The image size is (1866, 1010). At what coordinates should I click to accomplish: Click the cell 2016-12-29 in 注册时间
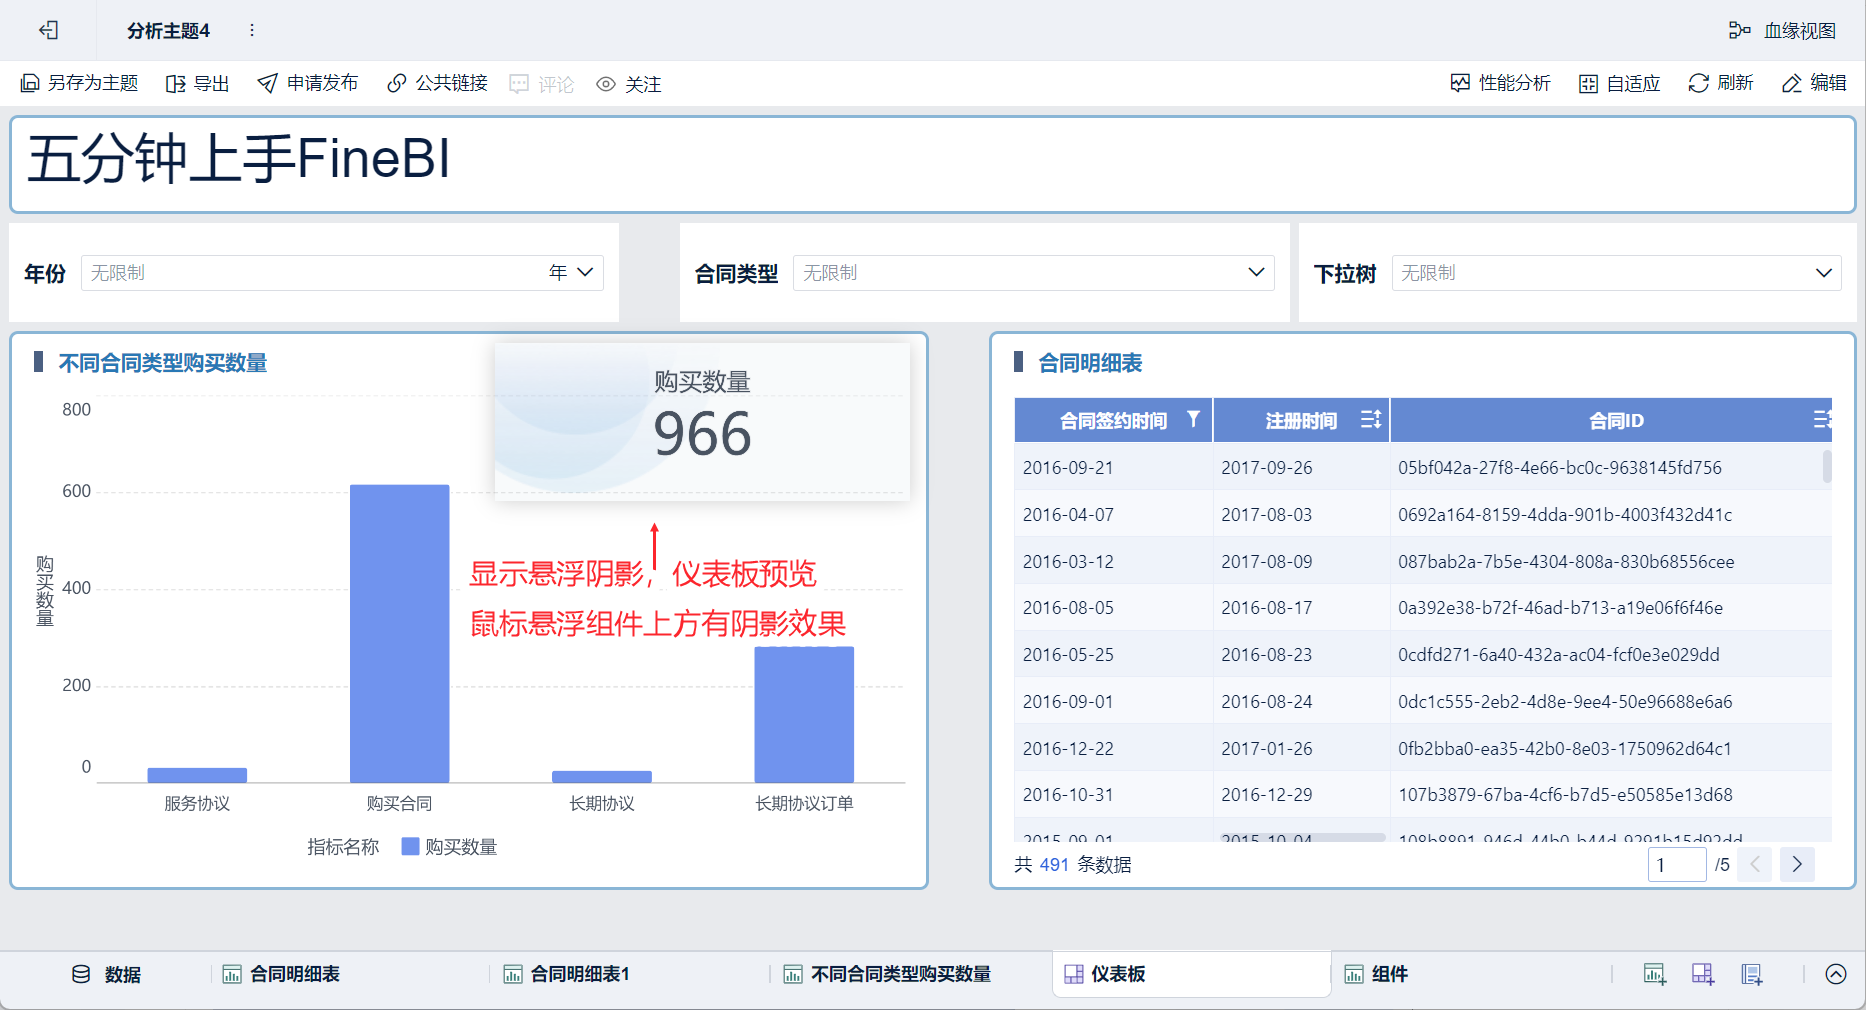click(1267, 795)
